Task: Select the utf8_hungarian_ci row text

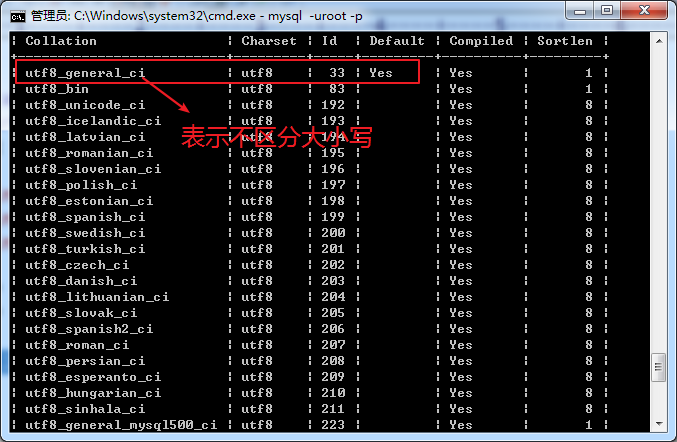Action: coord(93,393)
